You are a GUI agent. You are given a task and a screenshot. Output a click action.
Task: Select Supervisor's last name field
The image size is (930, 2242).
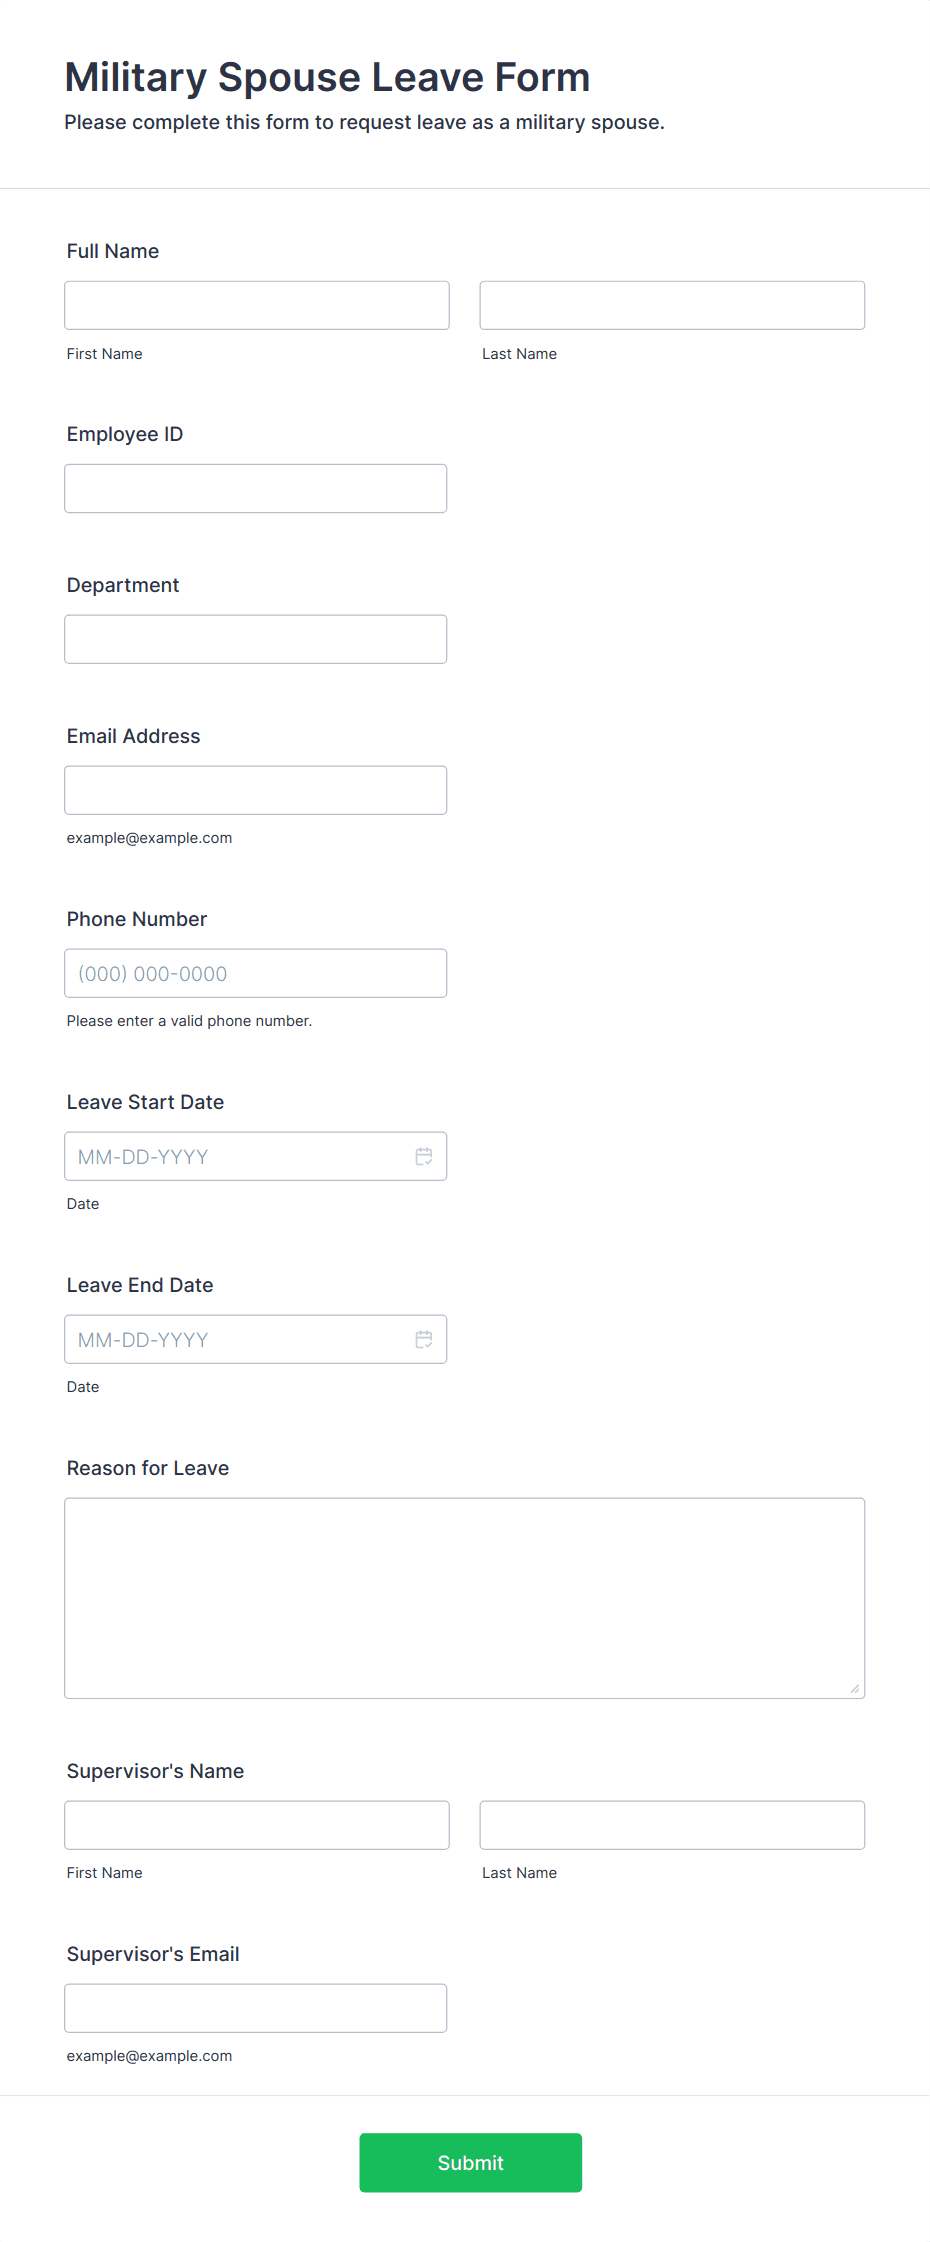click(672, 1825)
